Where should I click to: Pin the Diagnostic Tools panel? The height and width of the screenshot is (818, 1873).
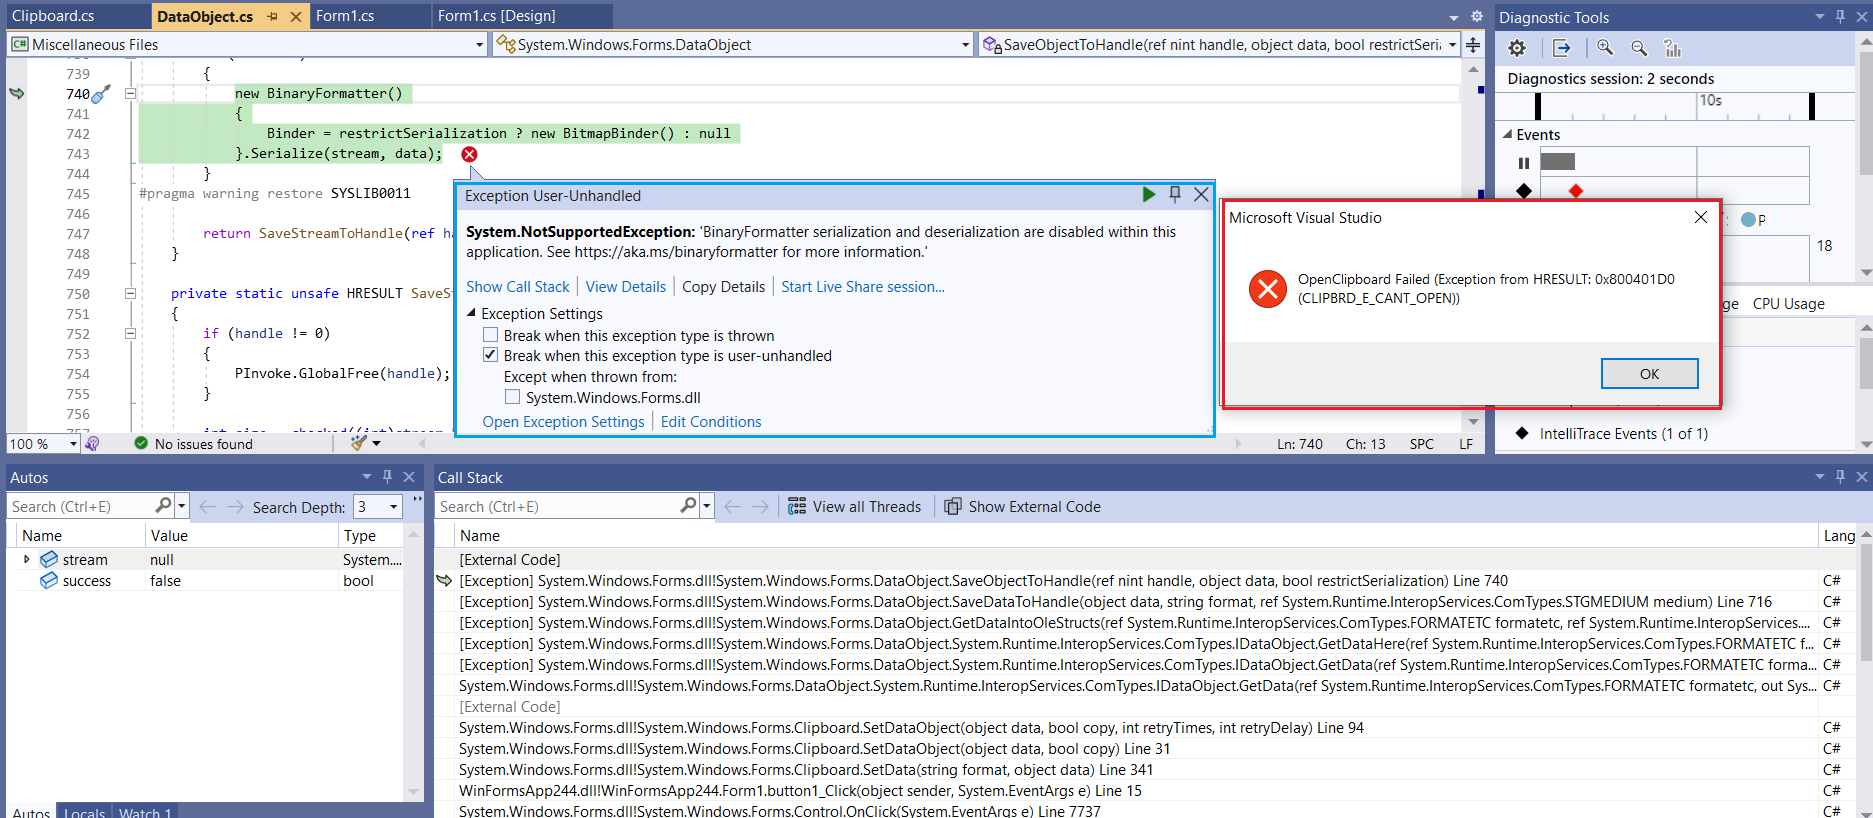pos(1840,17)
